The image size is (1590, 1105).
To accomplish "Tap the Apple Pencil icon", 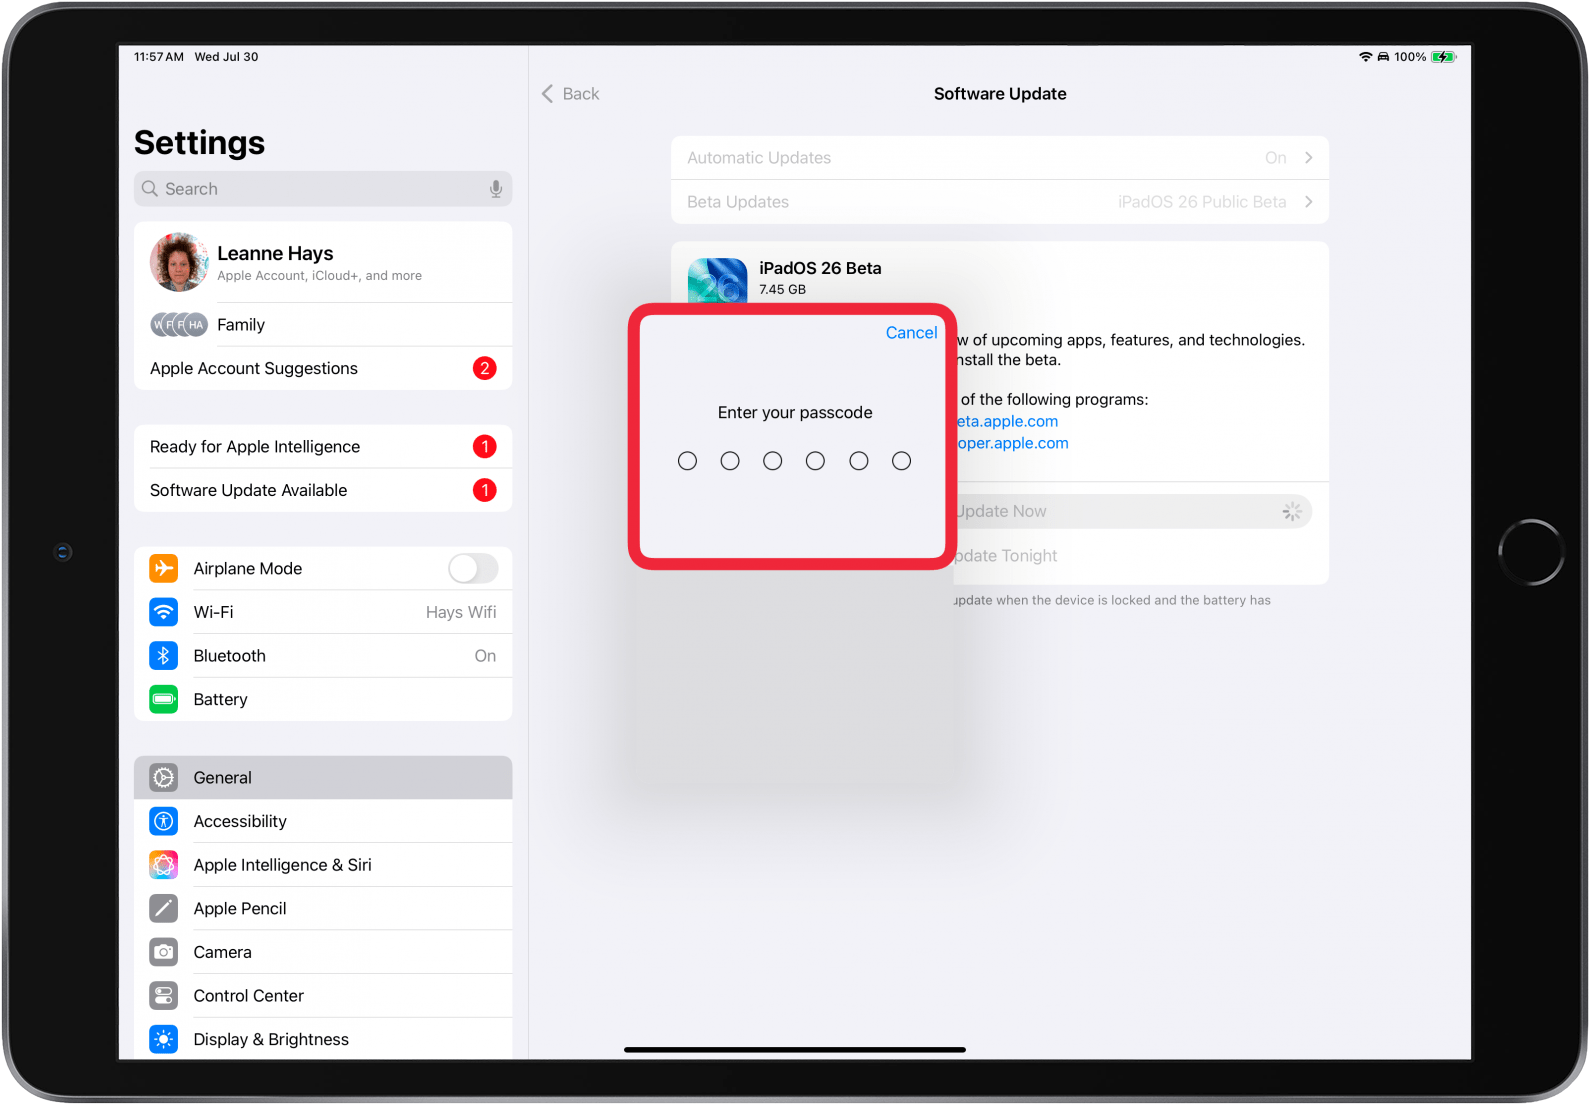I will click(x=163, y=909).
